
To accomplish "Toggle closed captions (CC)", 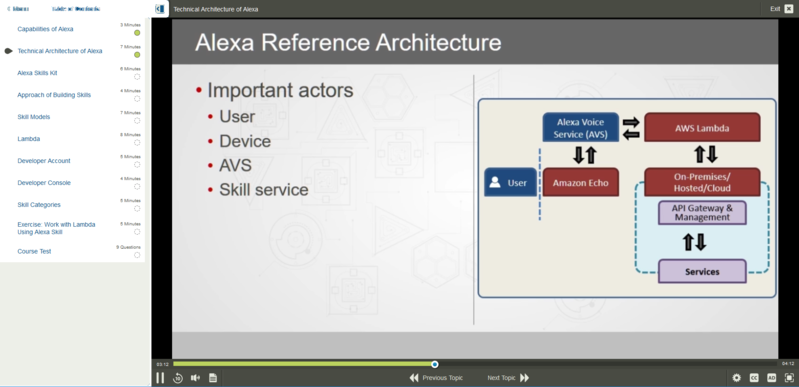I will 754,378.
